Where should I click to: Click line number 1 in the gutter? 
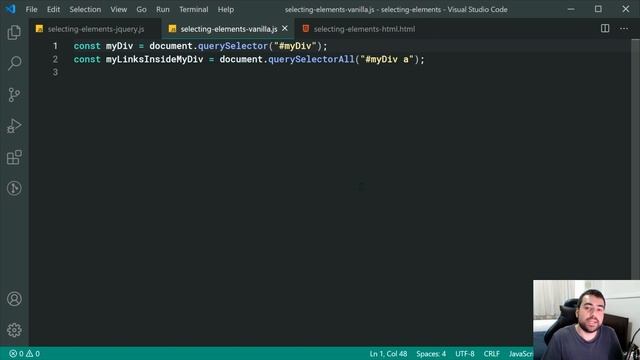point(55,46)
